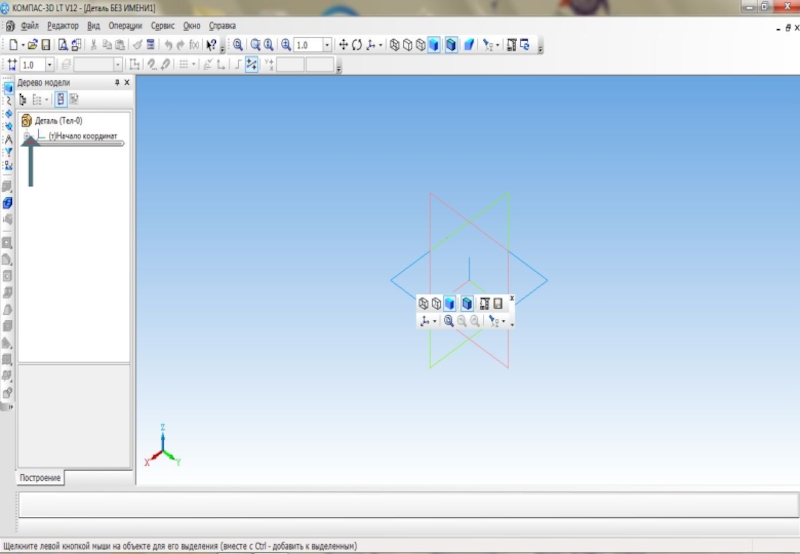Click the zoom scale 1.0 field in top toolbar
Screen dimensions: 800x554
309,45
